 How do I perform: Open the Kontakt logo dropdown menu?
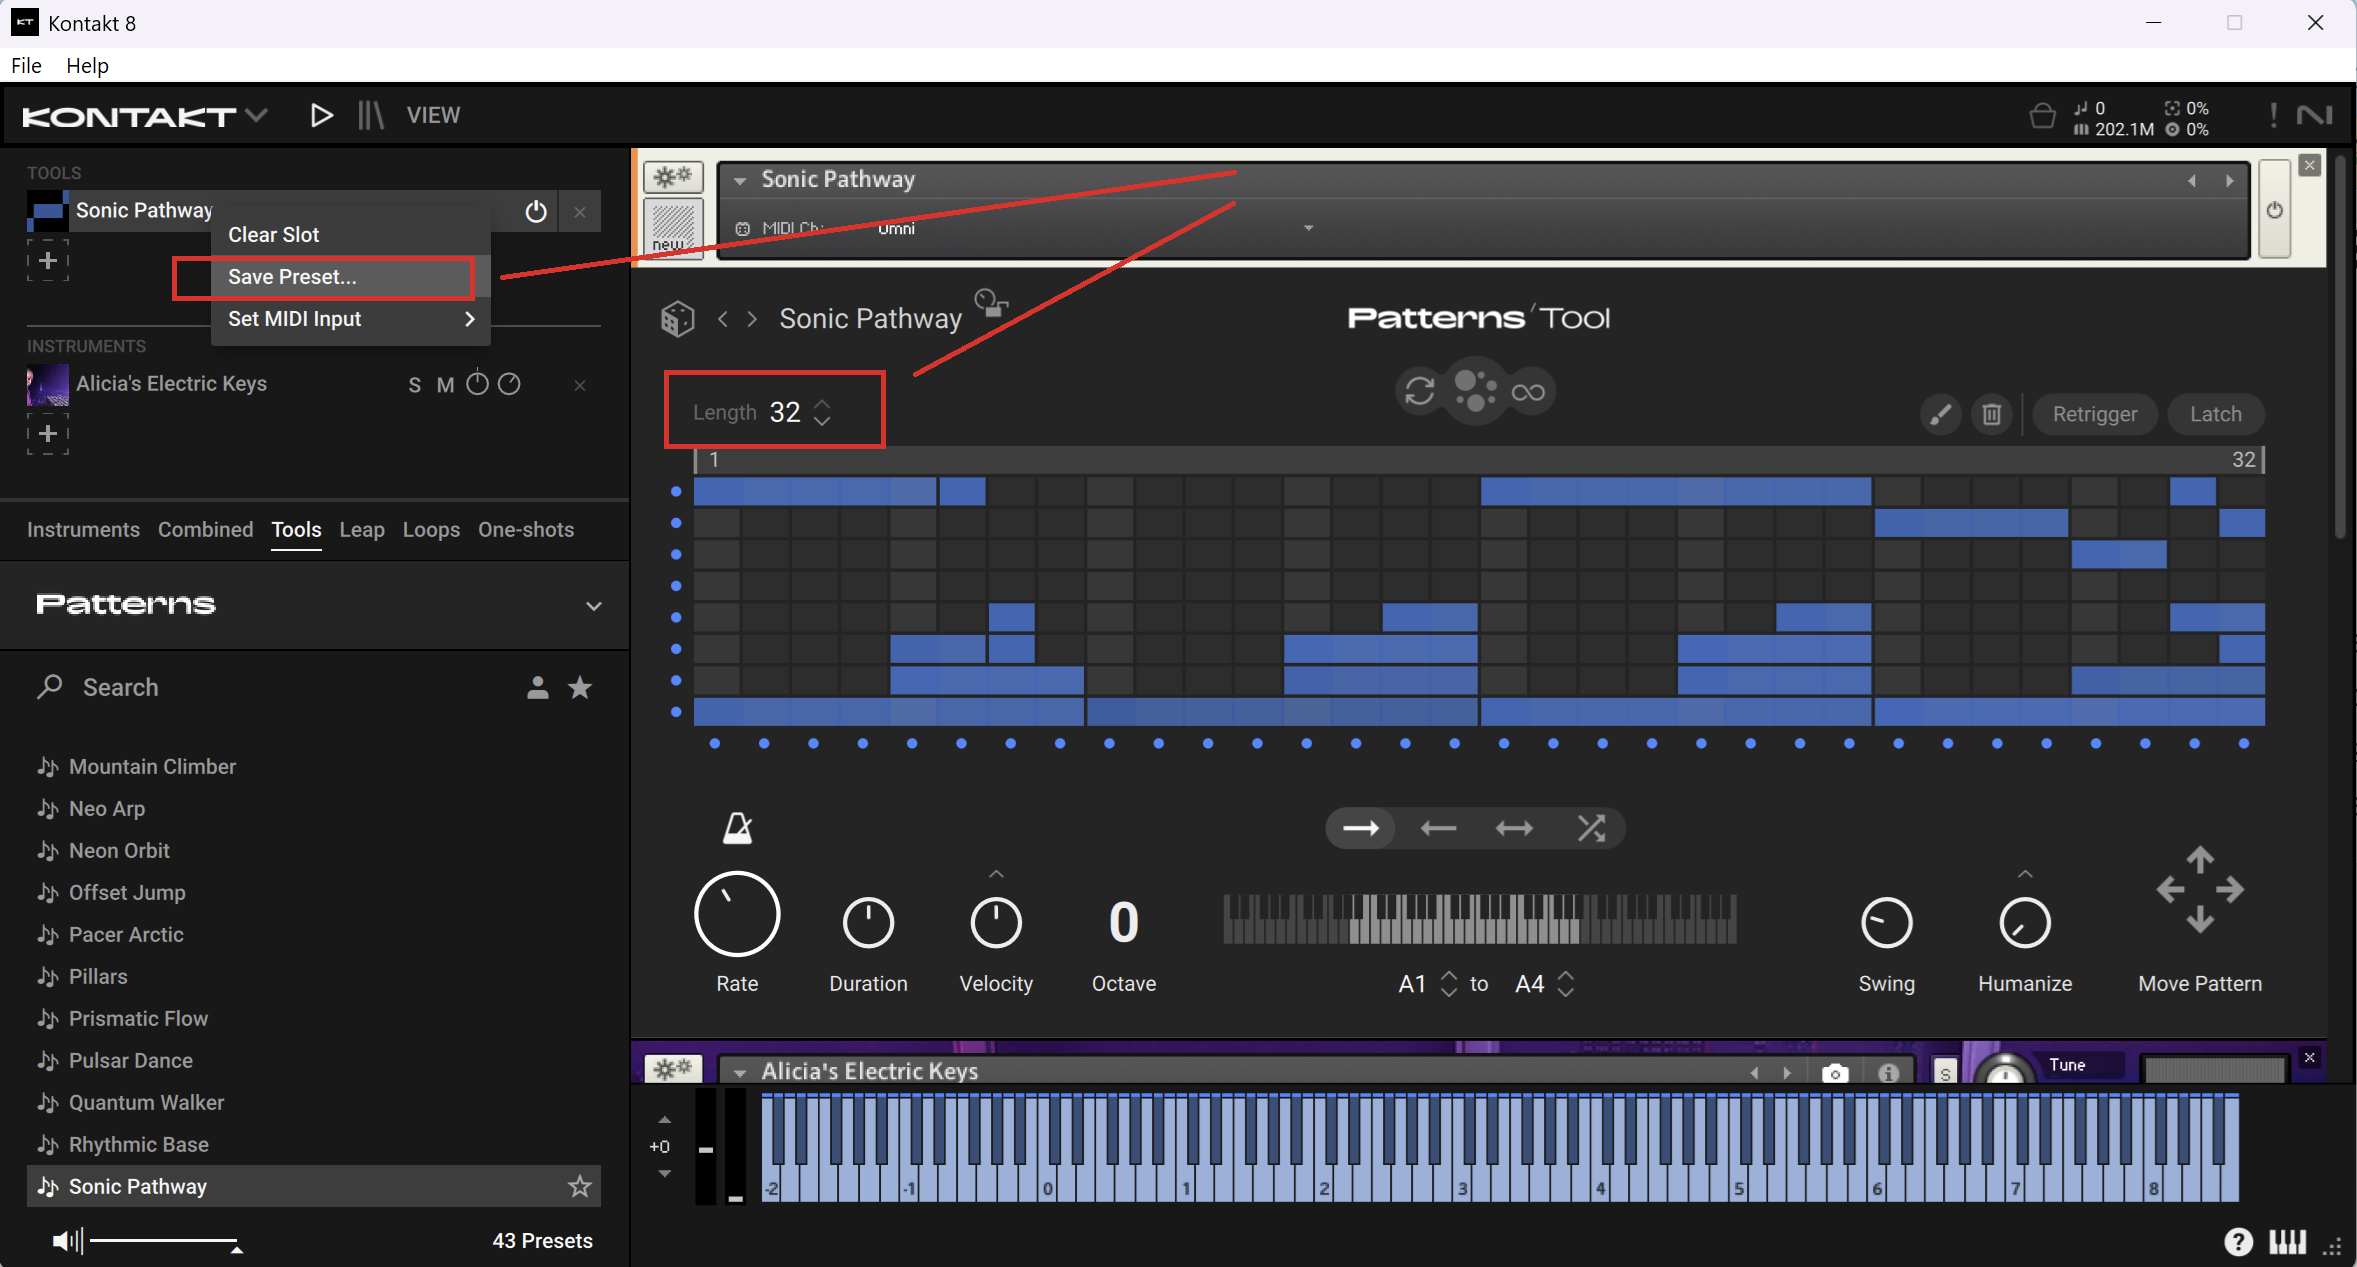pyautogui.click(x=257, y=115)
